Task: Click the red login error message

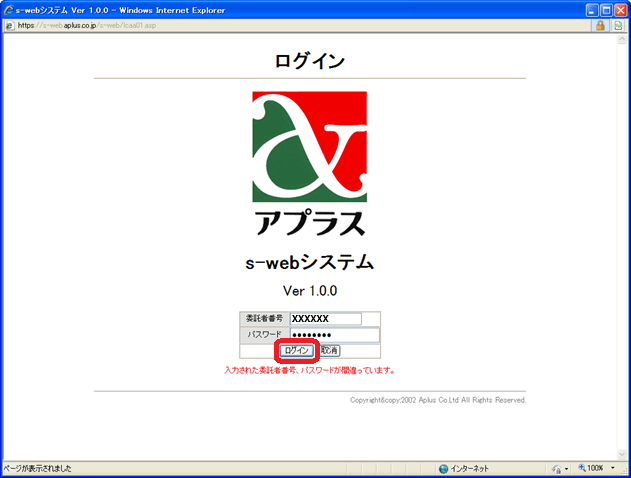Action: 309,370
